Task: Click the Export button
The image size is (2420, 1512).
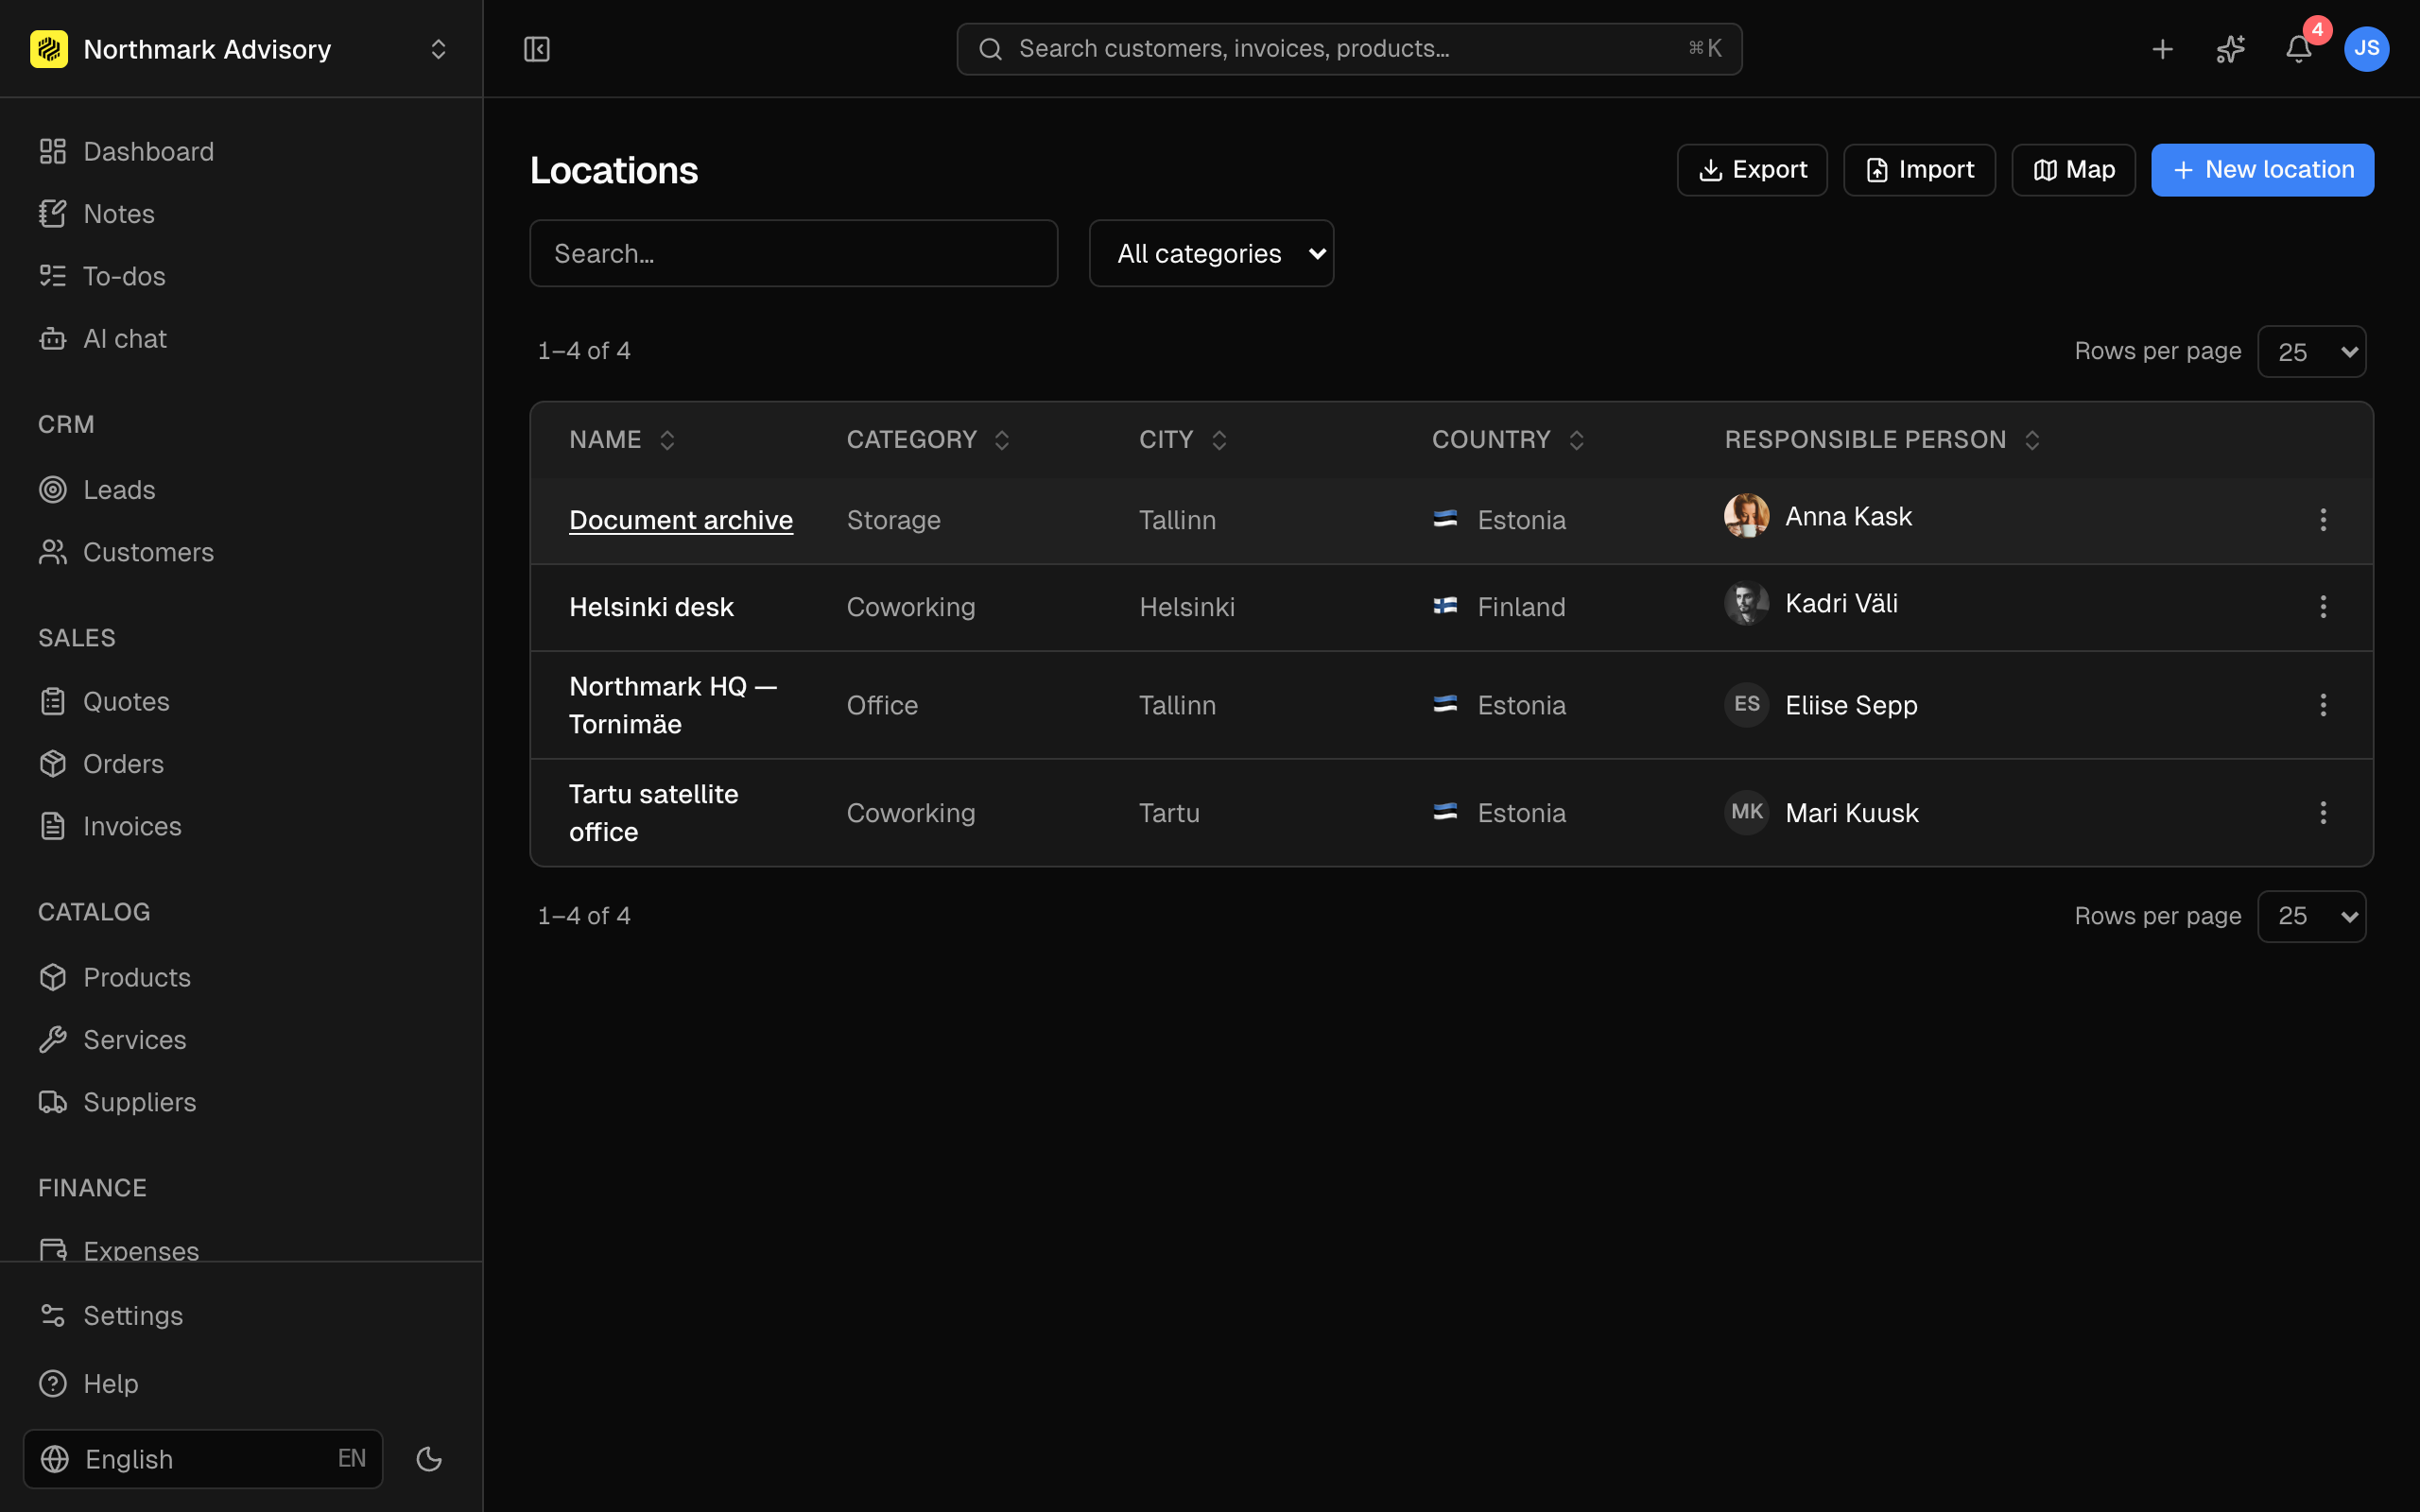Action: tap(1752, 170)
